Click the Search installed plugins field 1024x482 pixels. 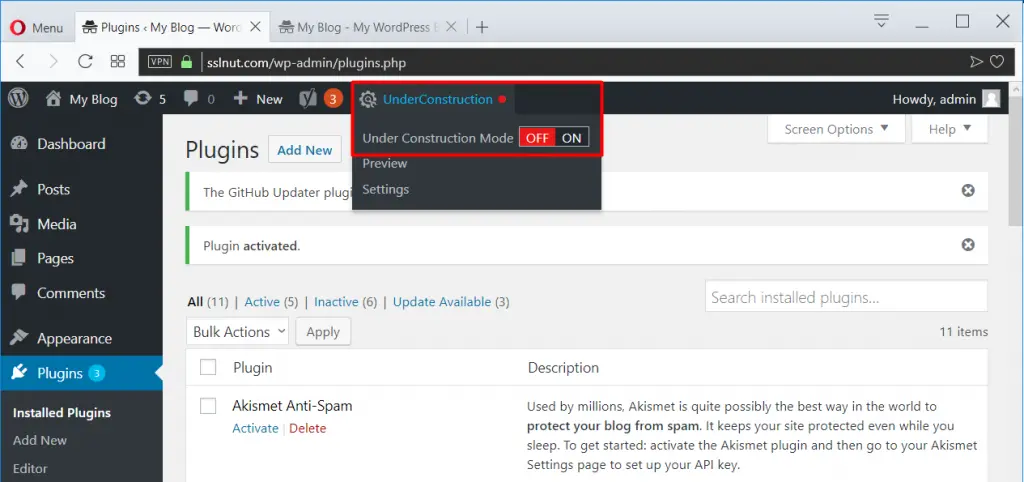846,297
